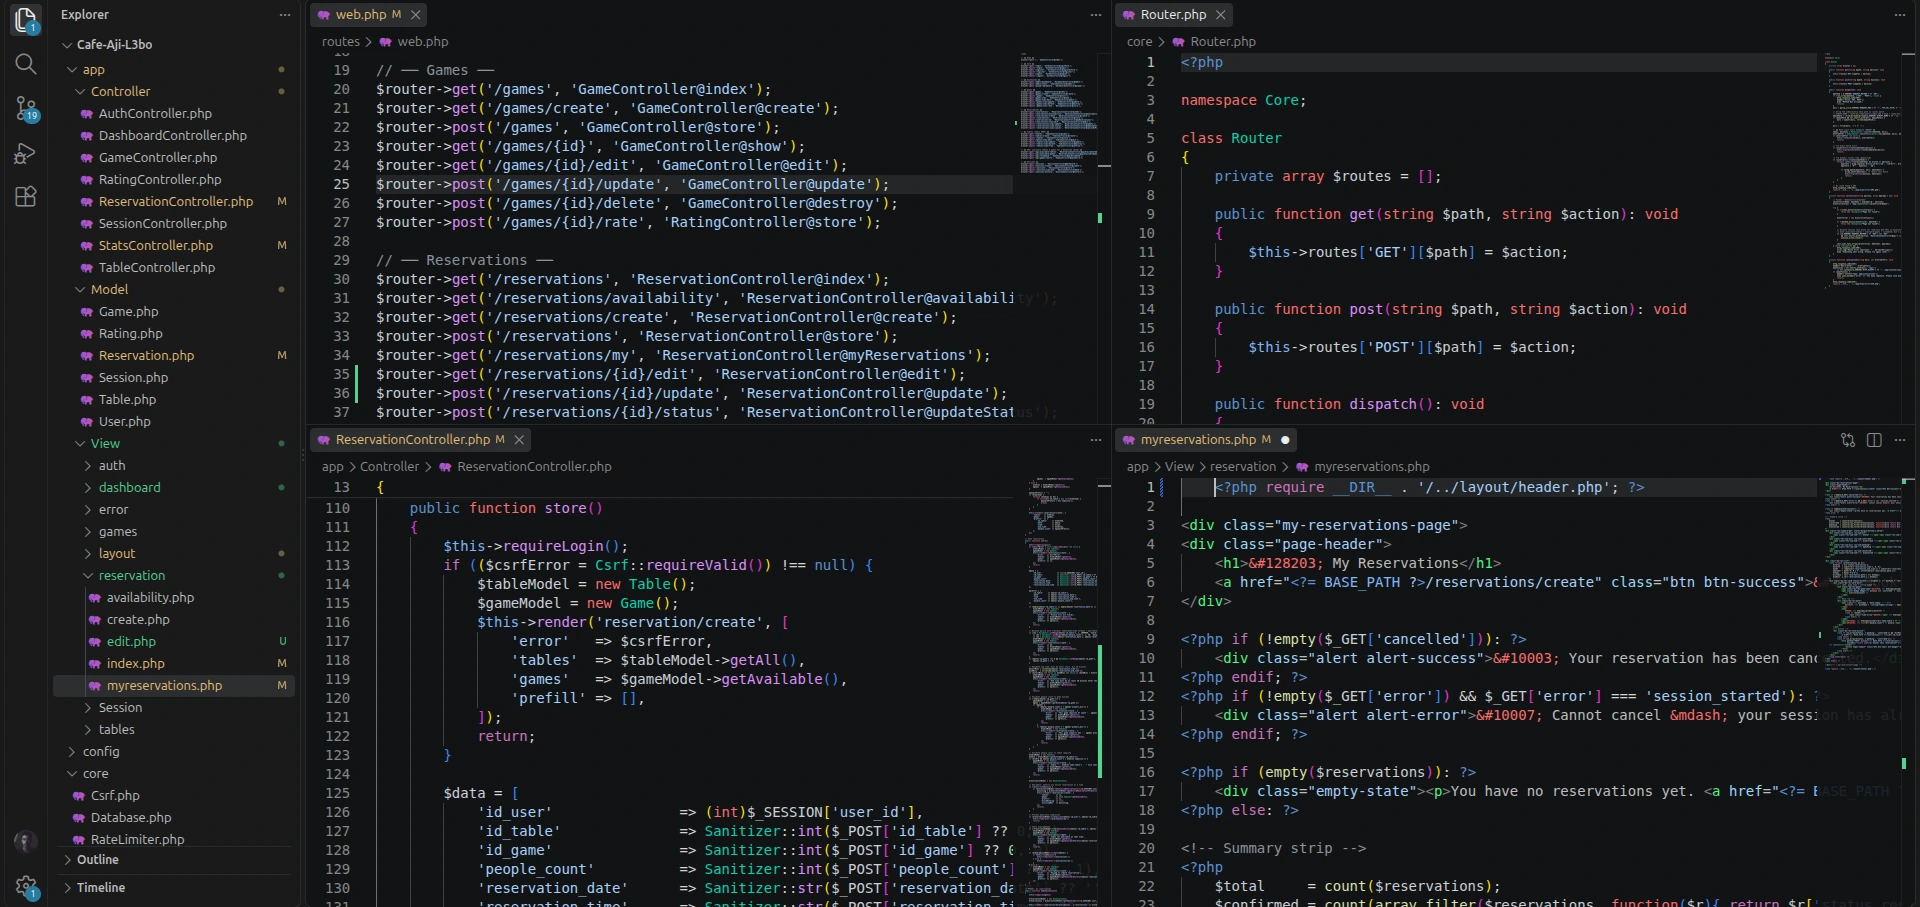Screen dimensions: 1920x907
Task: Open the Extensions view
Action: click(x=26, y=197)
